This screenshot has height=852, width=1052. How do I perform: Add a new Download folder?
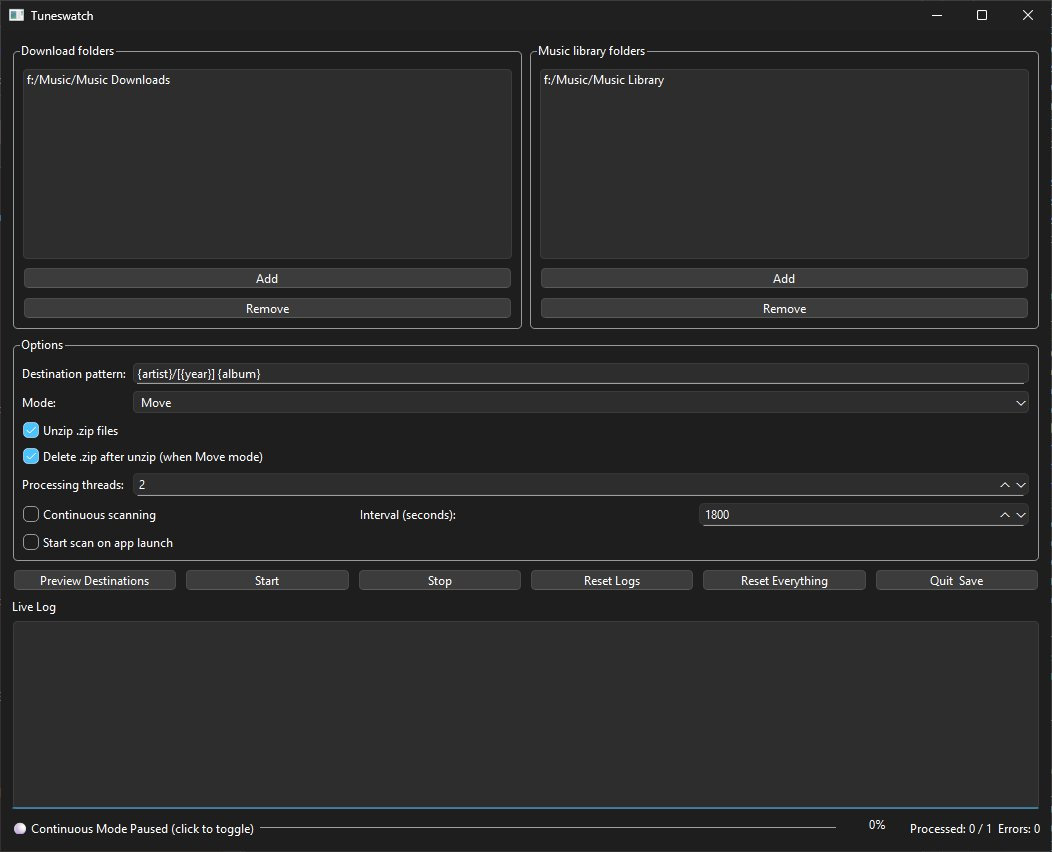click(267, 279)
